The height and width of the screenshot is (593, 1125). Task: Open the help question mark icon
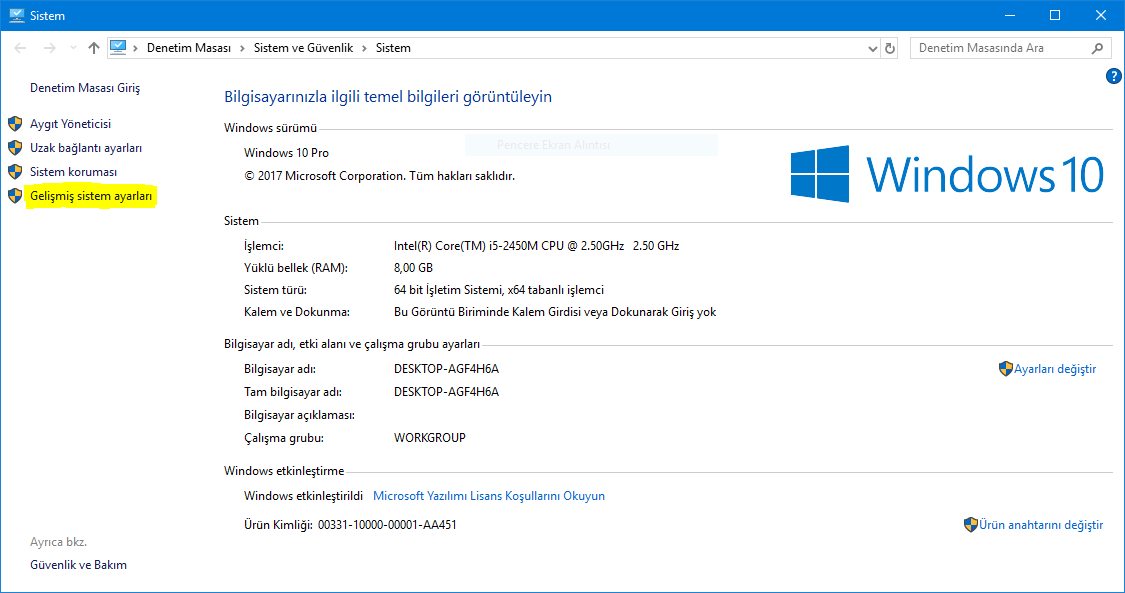tap(1114, 76)
